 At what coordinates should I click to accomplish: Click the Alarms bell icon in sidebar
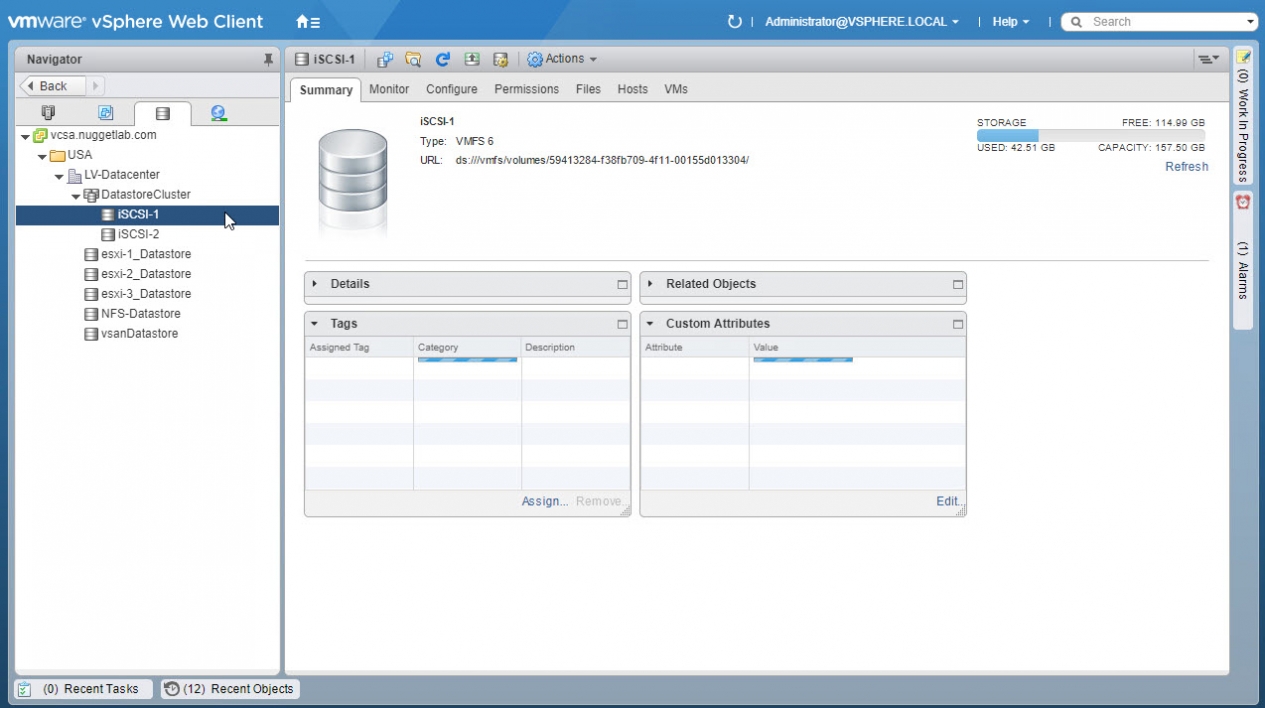point(1243,202)
